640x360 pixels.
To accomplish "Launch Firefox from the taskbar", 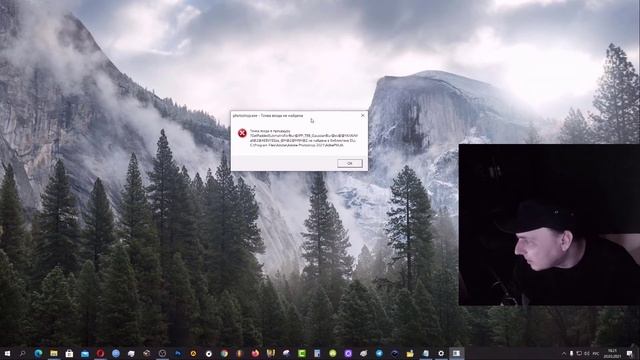I will (x=255, y=353).
